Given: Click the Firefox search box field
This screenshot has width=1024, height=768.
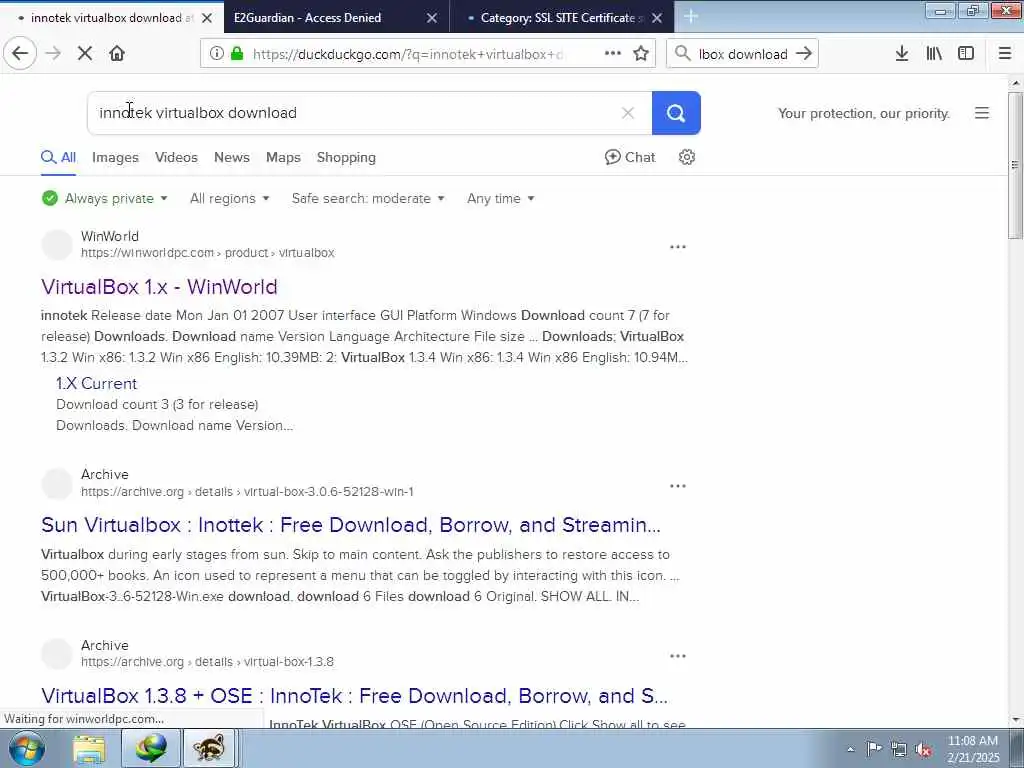Looking at the screenshot, I should 742,54.
